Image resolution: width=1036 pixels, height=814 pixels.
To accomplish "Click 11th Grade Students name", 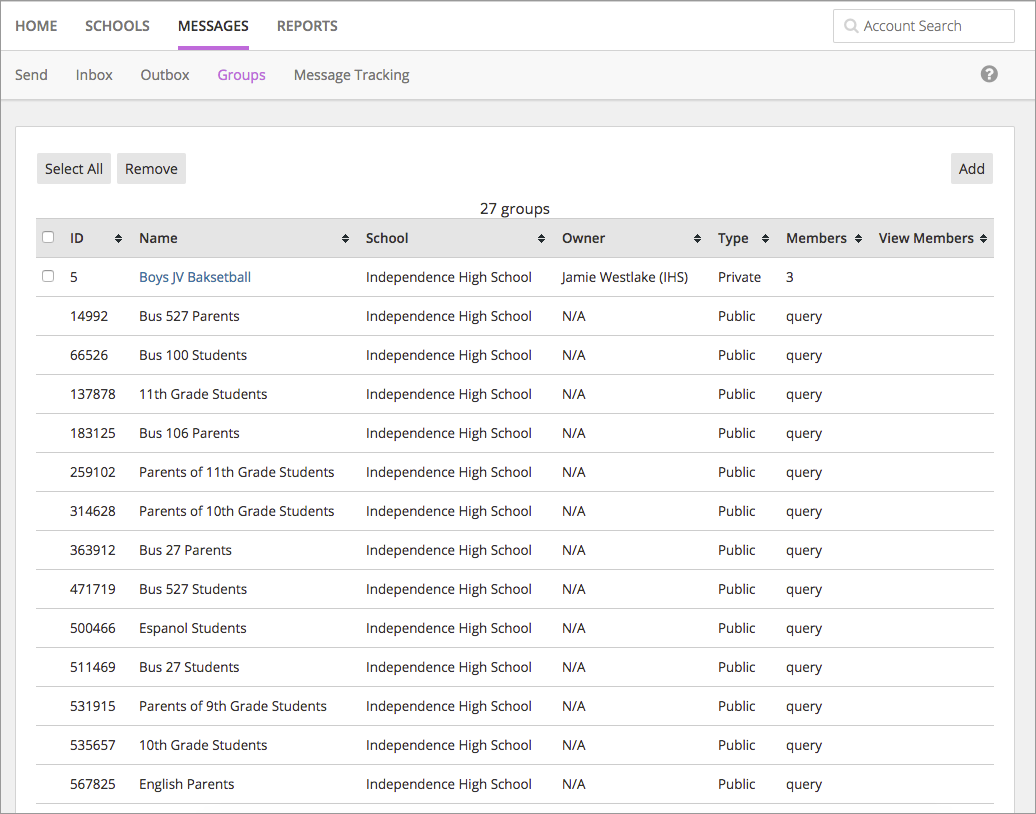I will click(x=203, y=394).
